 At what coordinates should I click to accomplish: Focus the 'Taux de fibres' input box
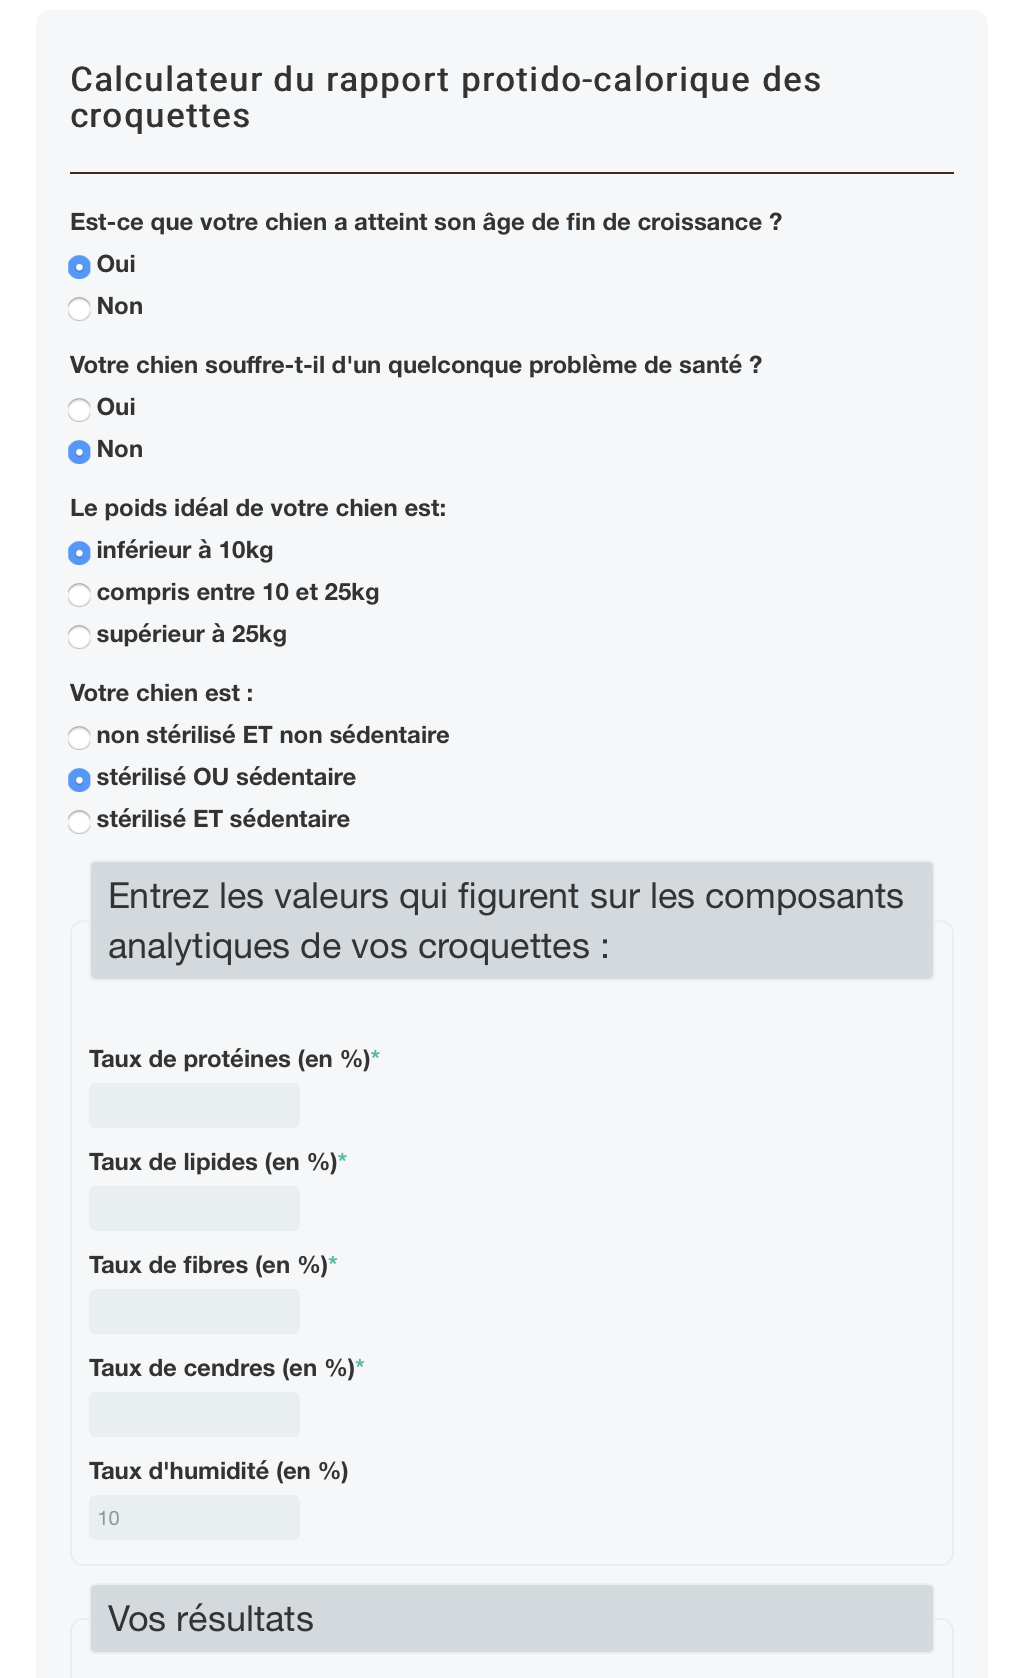194,1312
